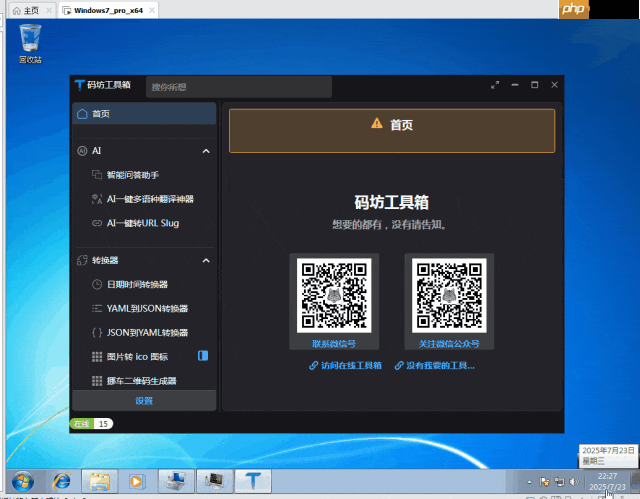This screenshot has height=499, width=640.
Task: Click the grid icon beside 图片转 ico 图标
Action: [x=97, y=357]
